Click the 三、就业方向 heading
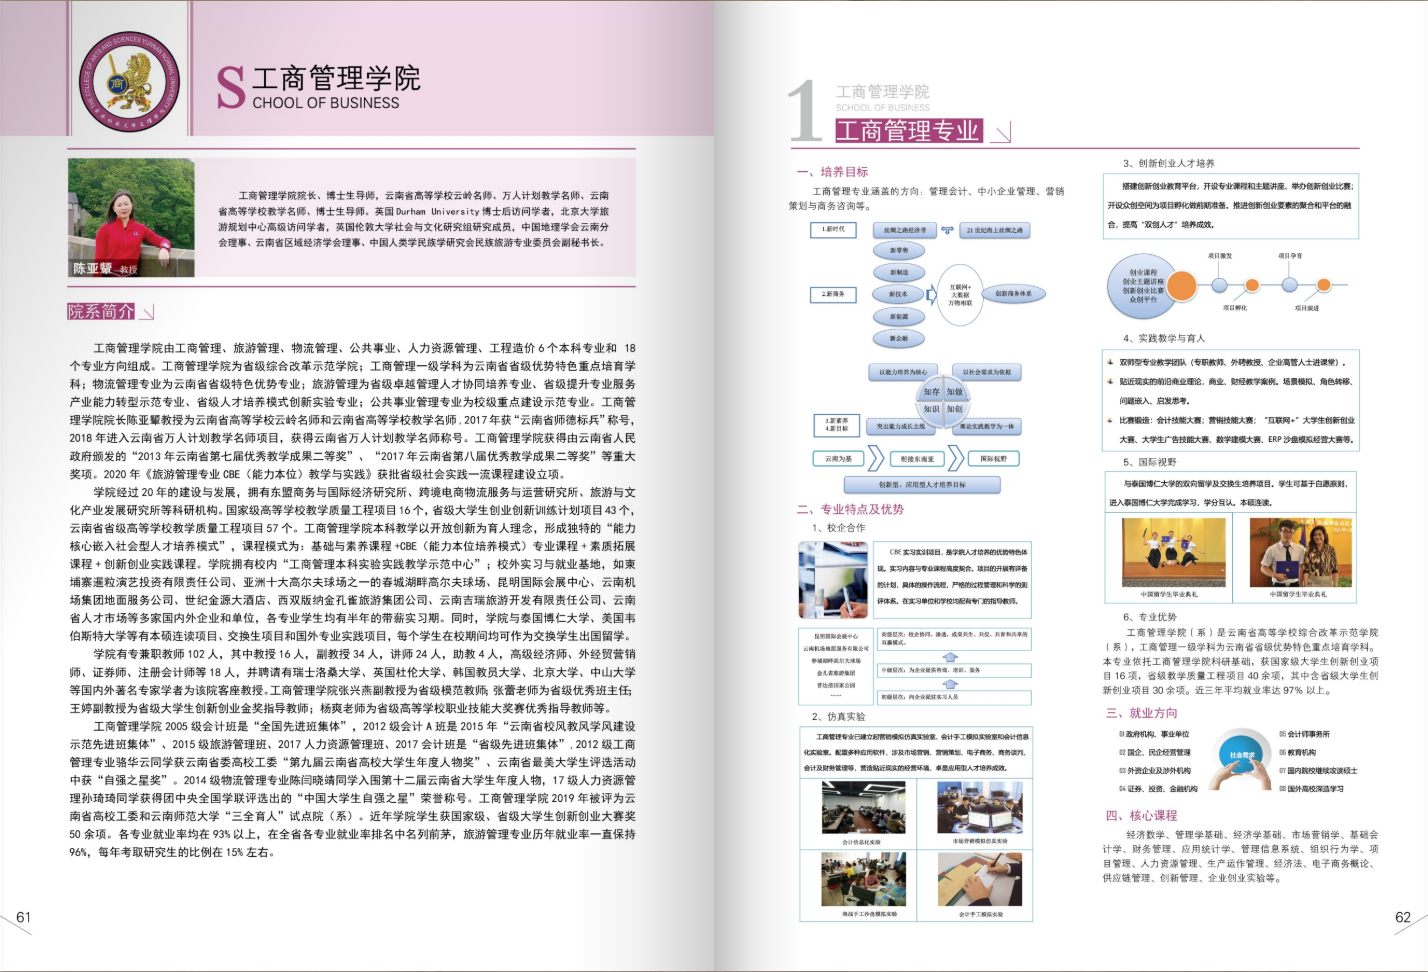Viewport: 1428px width, 972px height. click(1141, 713)
